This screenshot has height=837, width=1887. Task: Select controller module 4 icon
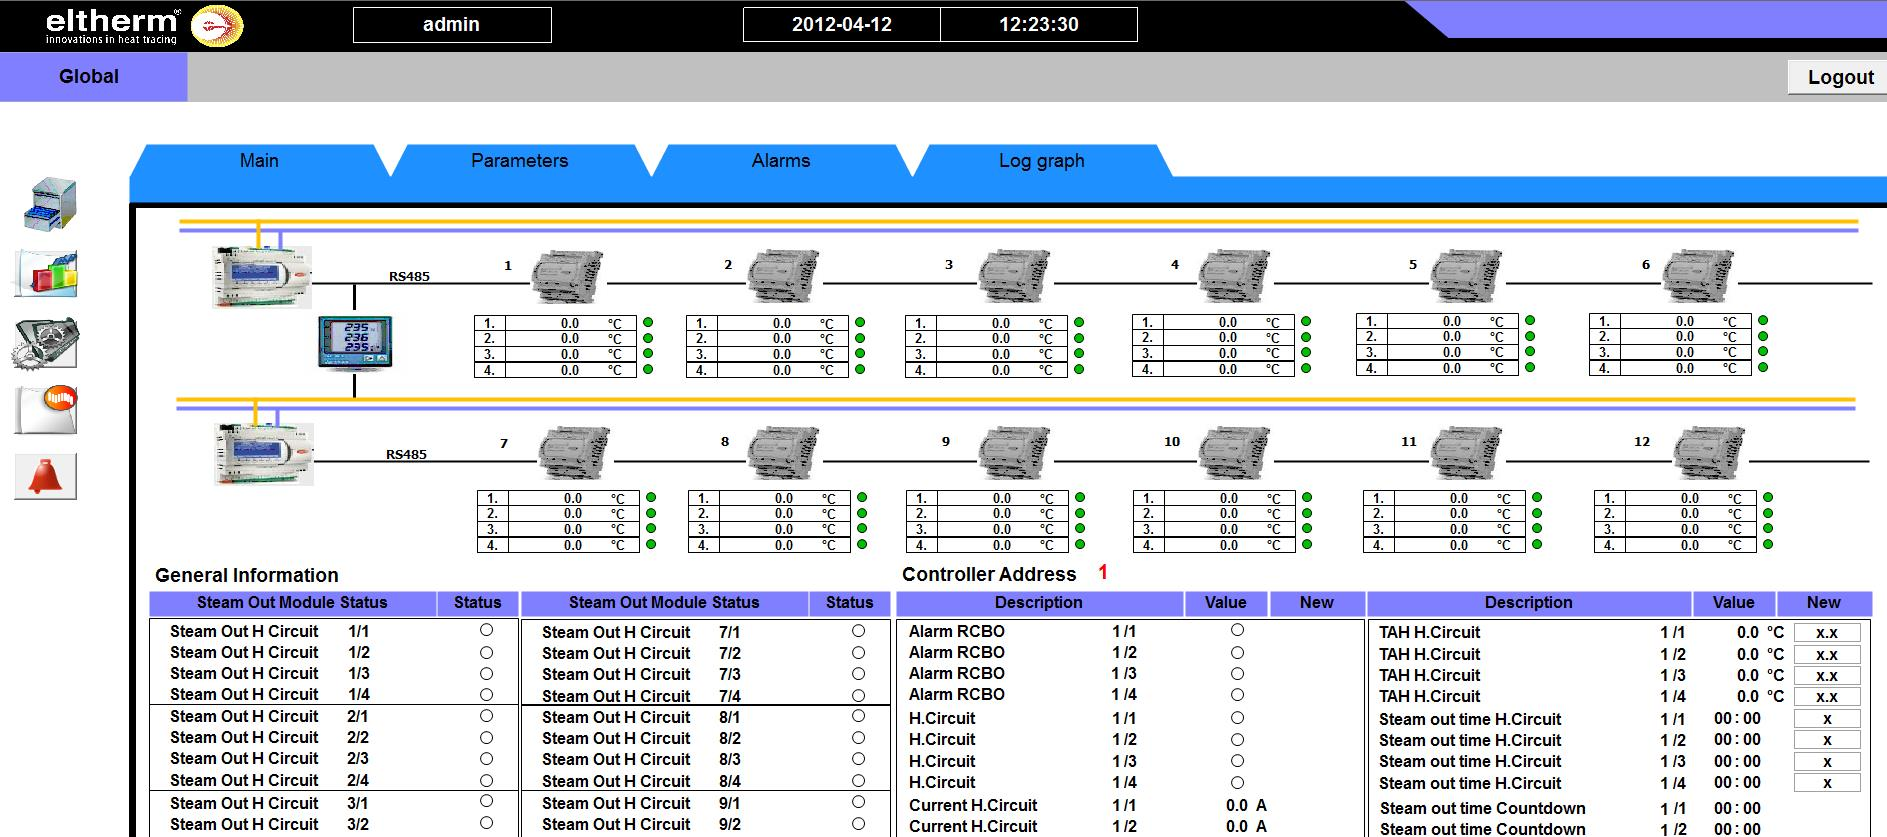[x=1234, y=277]
